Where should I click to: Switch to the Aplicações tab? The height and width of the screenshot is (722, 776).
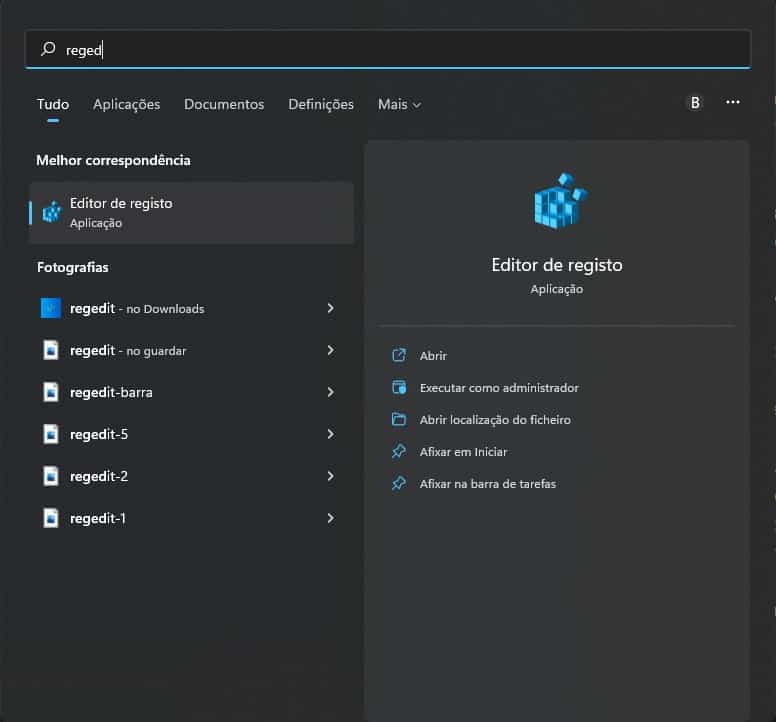tap(126, 104)
